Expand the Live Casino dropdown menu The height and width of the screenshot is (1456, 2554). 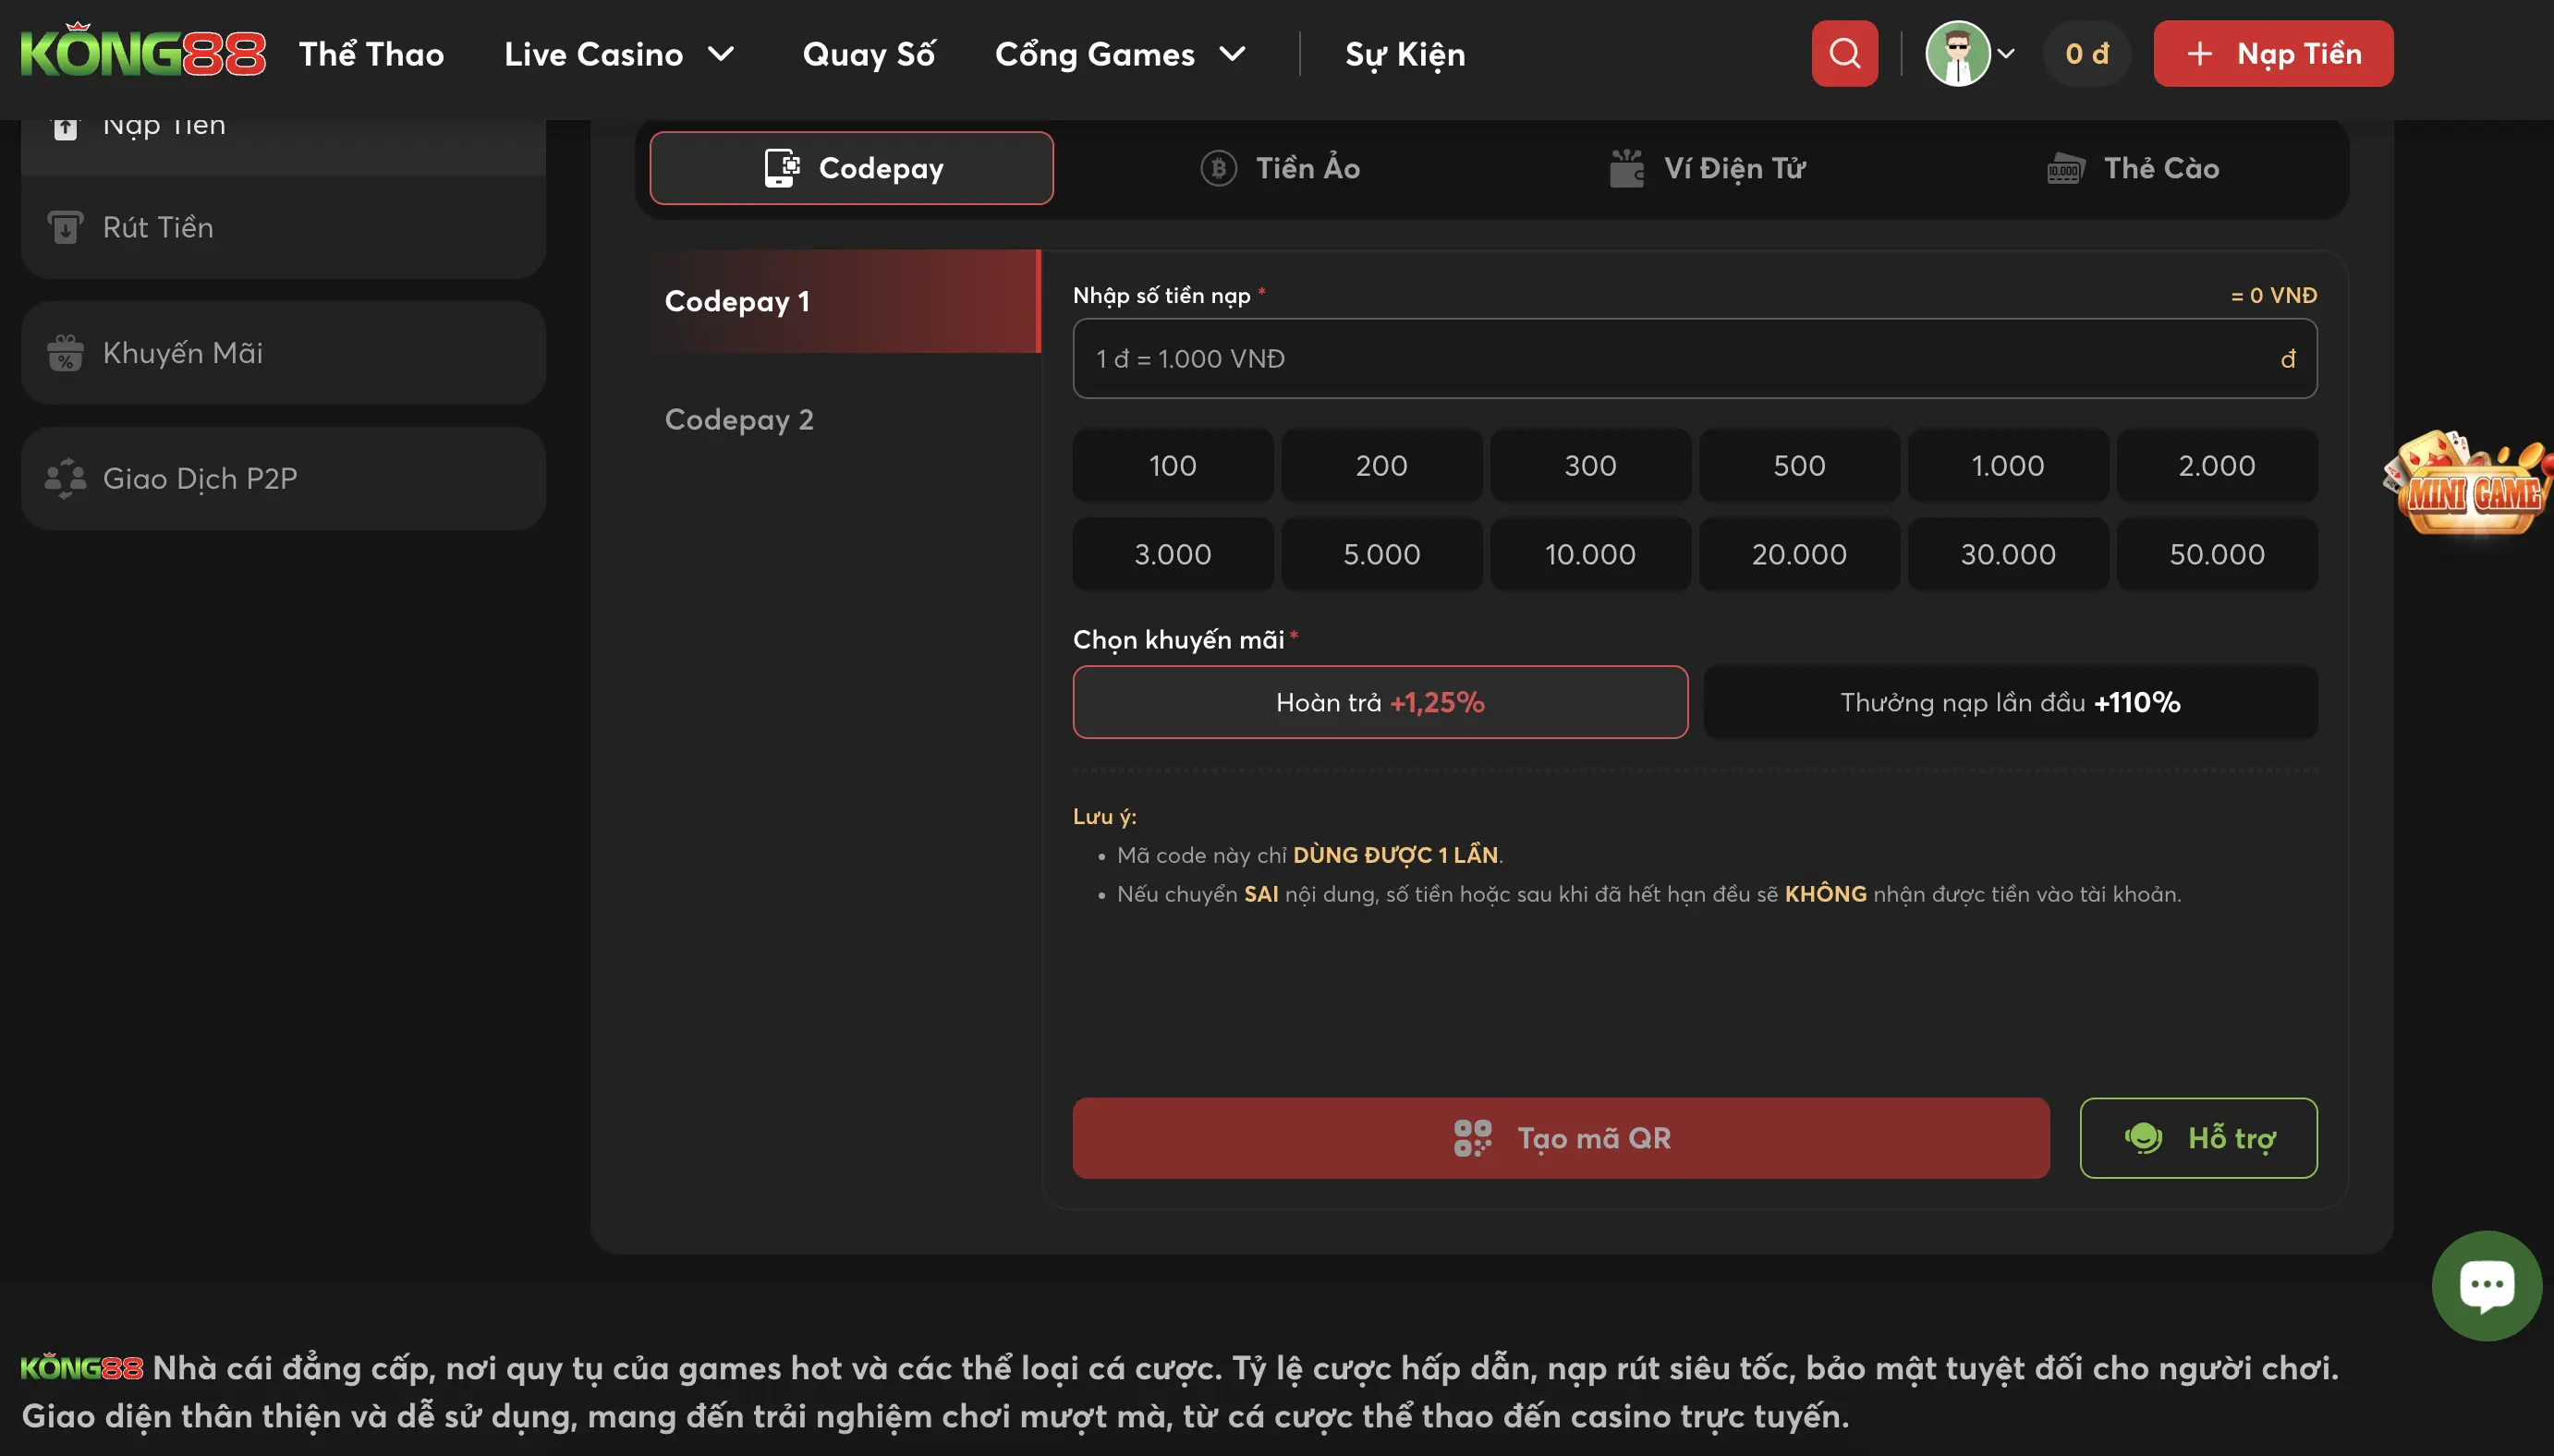point(721,53)
